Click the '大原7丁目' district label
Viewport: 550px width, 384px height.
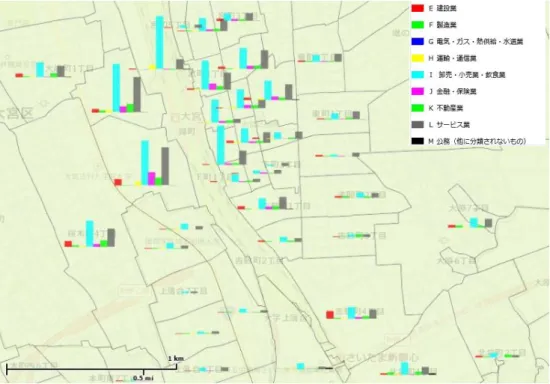[468, 208]
